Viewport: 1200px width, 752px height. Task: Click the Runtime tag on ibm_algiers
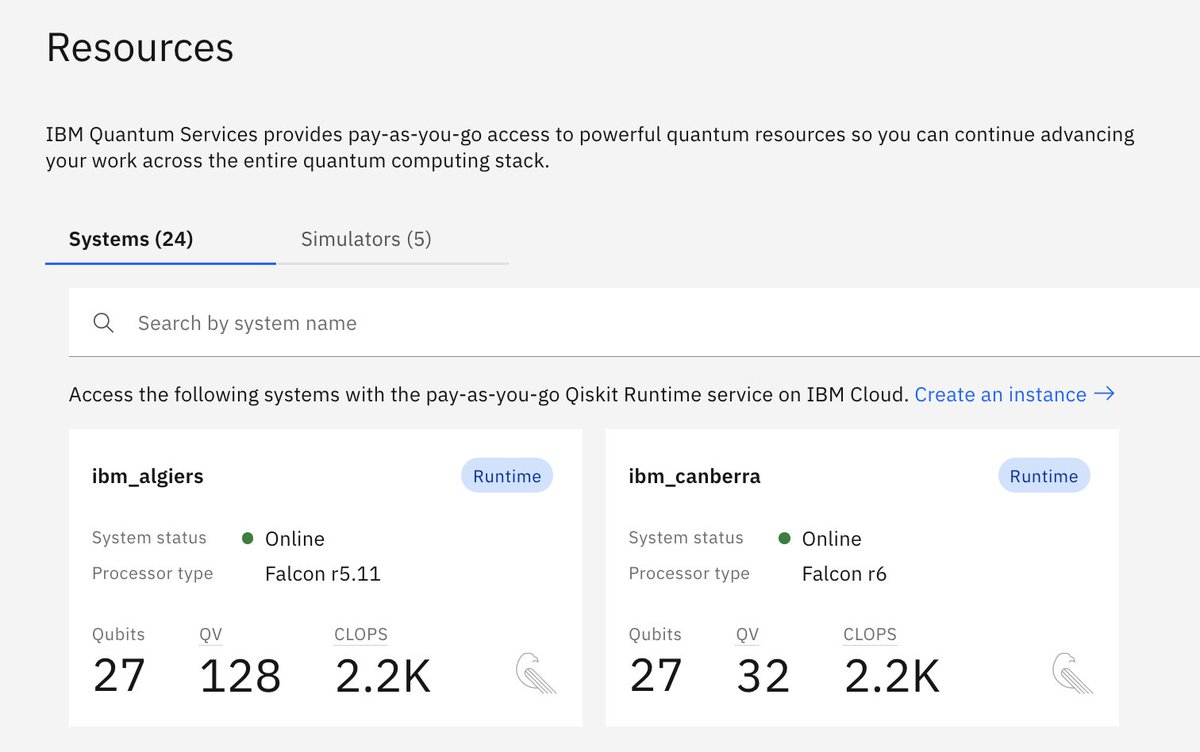(507, 476)
